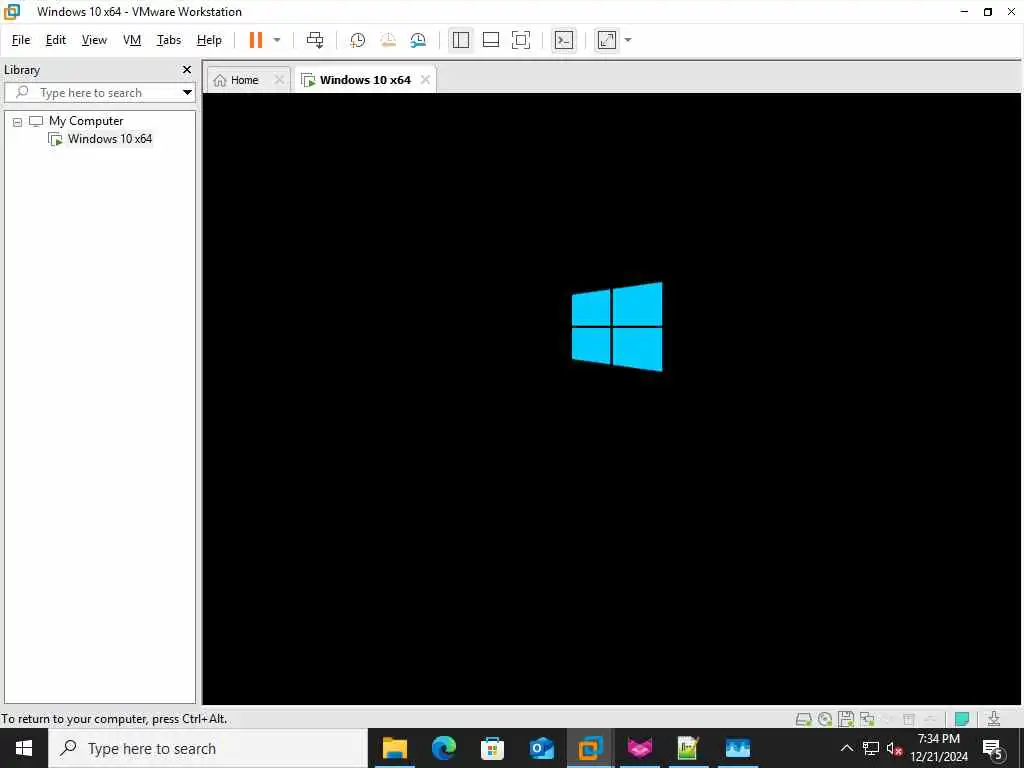Click inside the VM console display

click(x=613, y=398)
